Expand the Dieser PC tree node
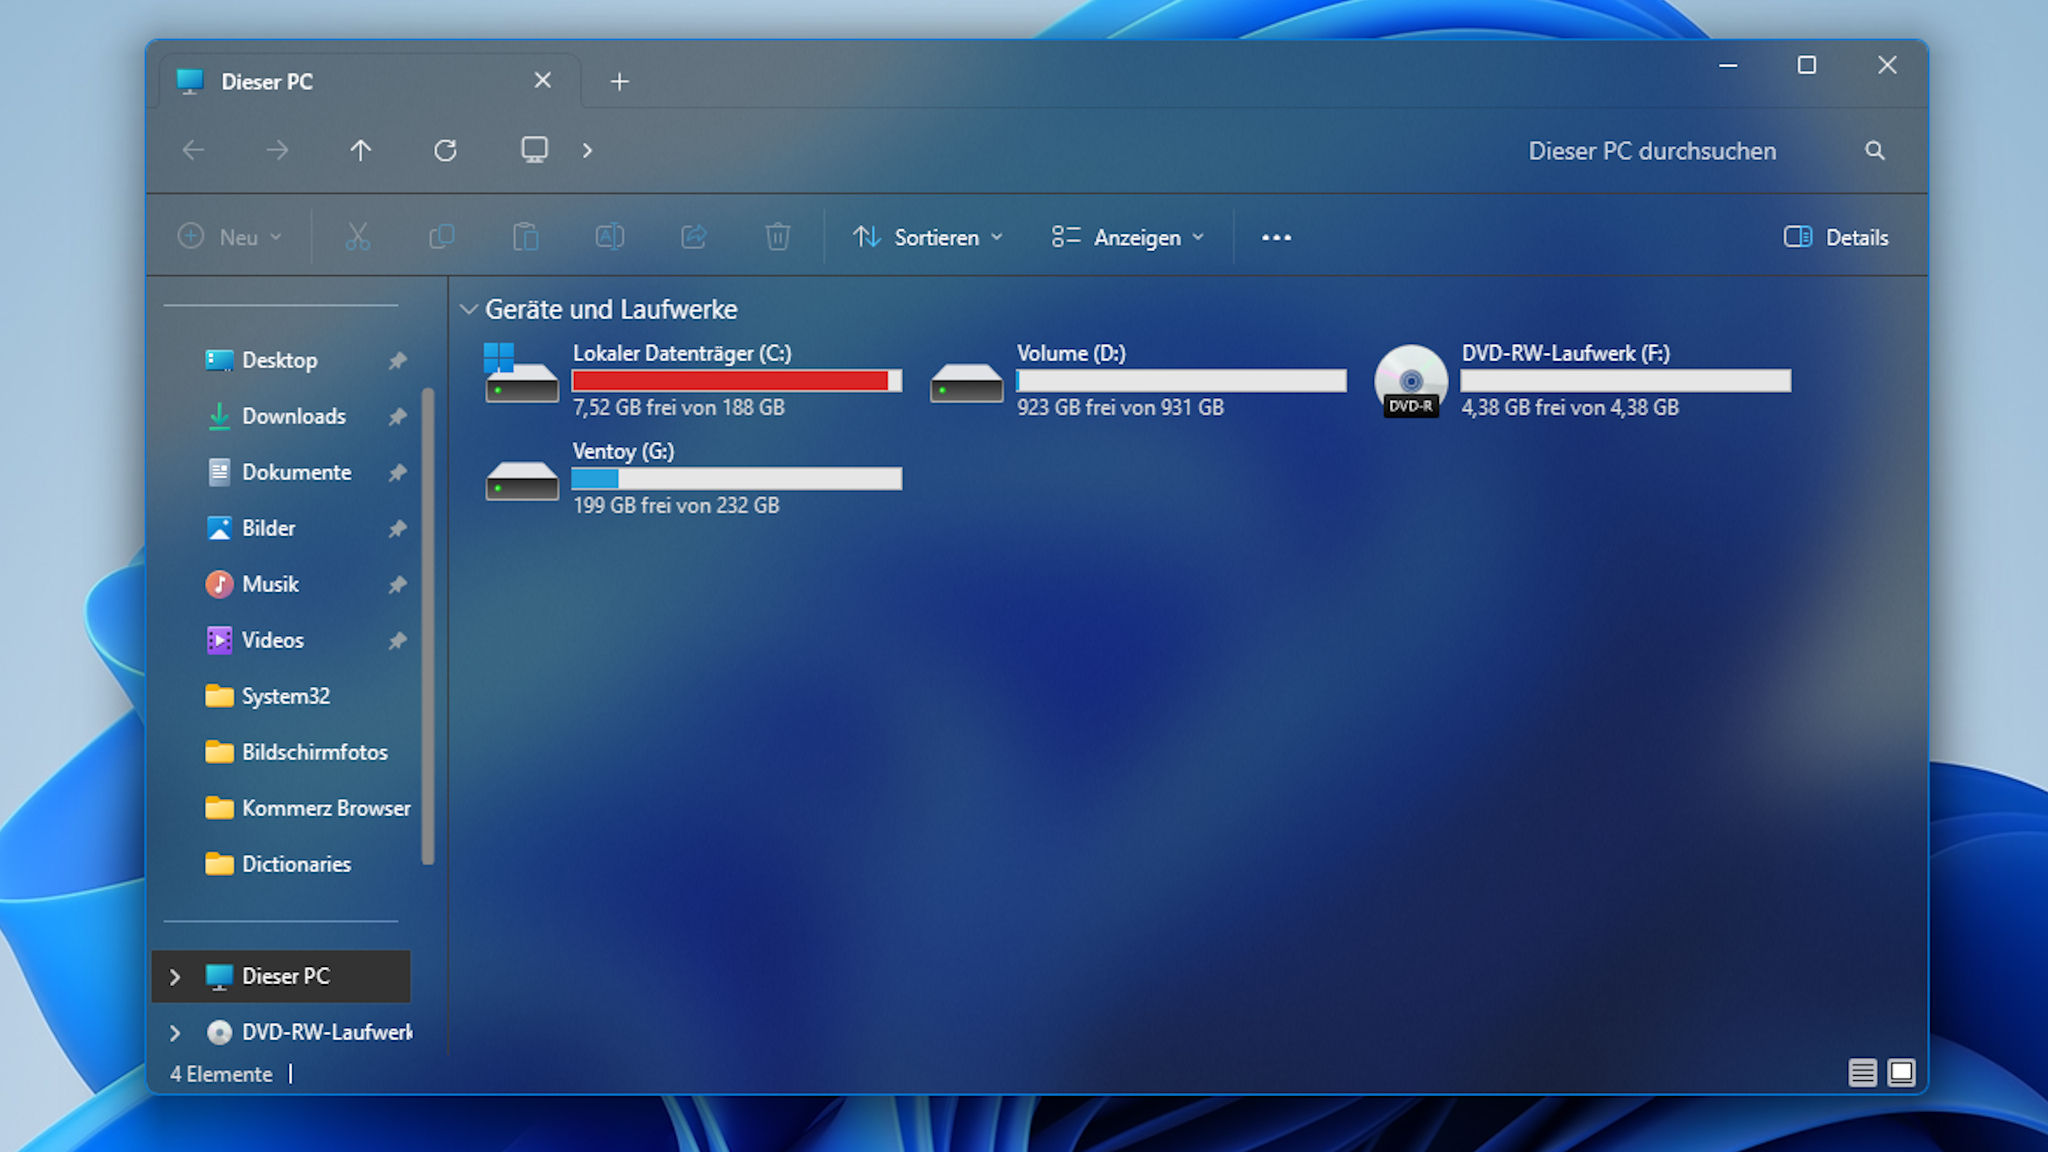2048x1152 pixels. [x=175, y=976]
